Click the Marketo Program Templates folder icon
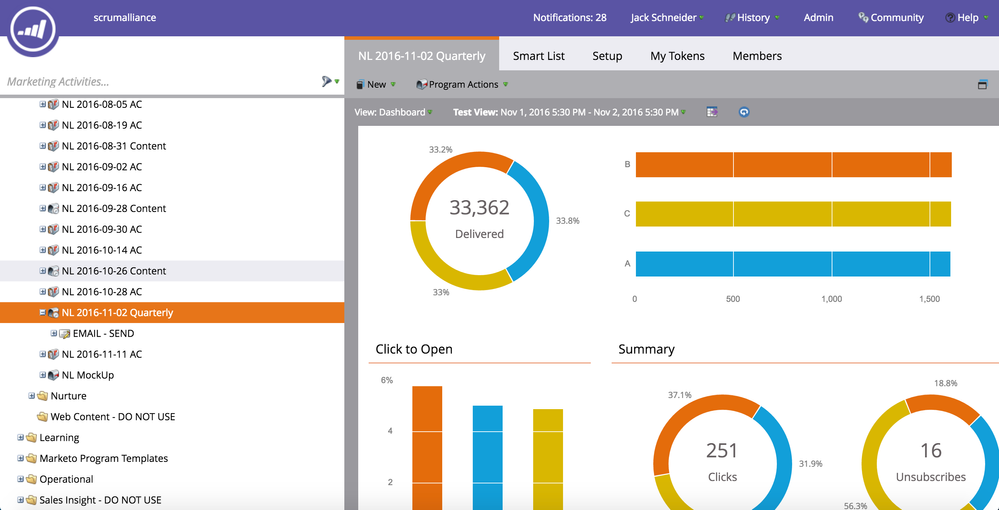 click(x=31, y=458)
